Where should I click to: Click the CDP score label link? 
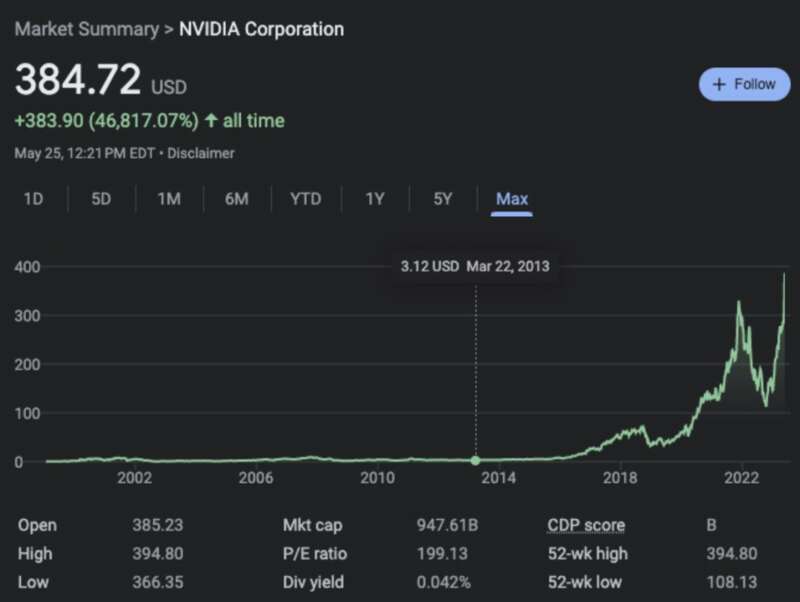click(x=586, y=525)
